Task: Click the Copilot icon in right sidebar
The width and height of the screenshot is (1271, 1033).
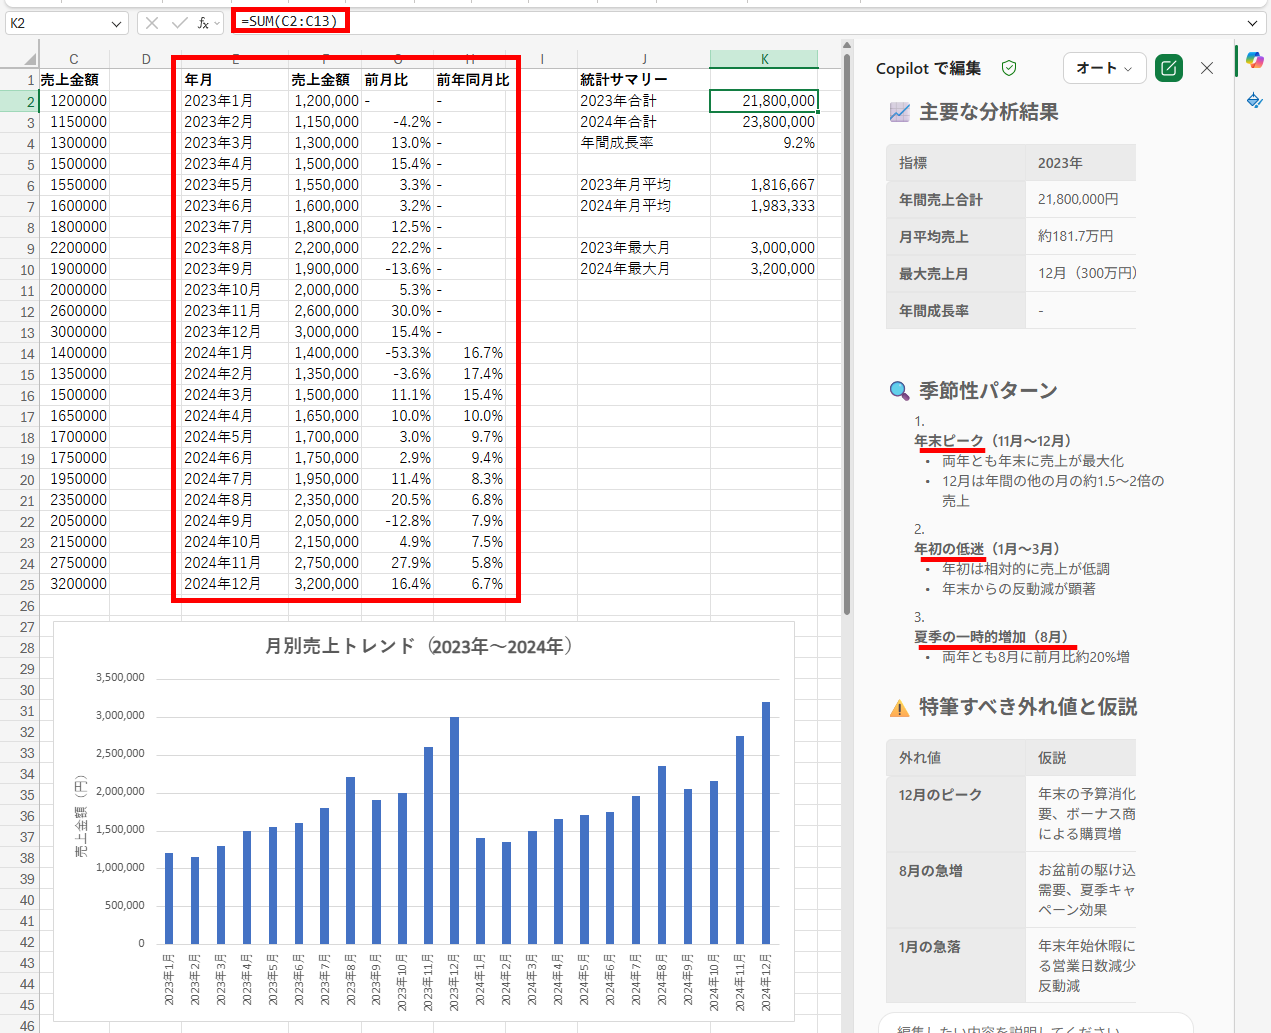Action: (x=1254, y=61)
